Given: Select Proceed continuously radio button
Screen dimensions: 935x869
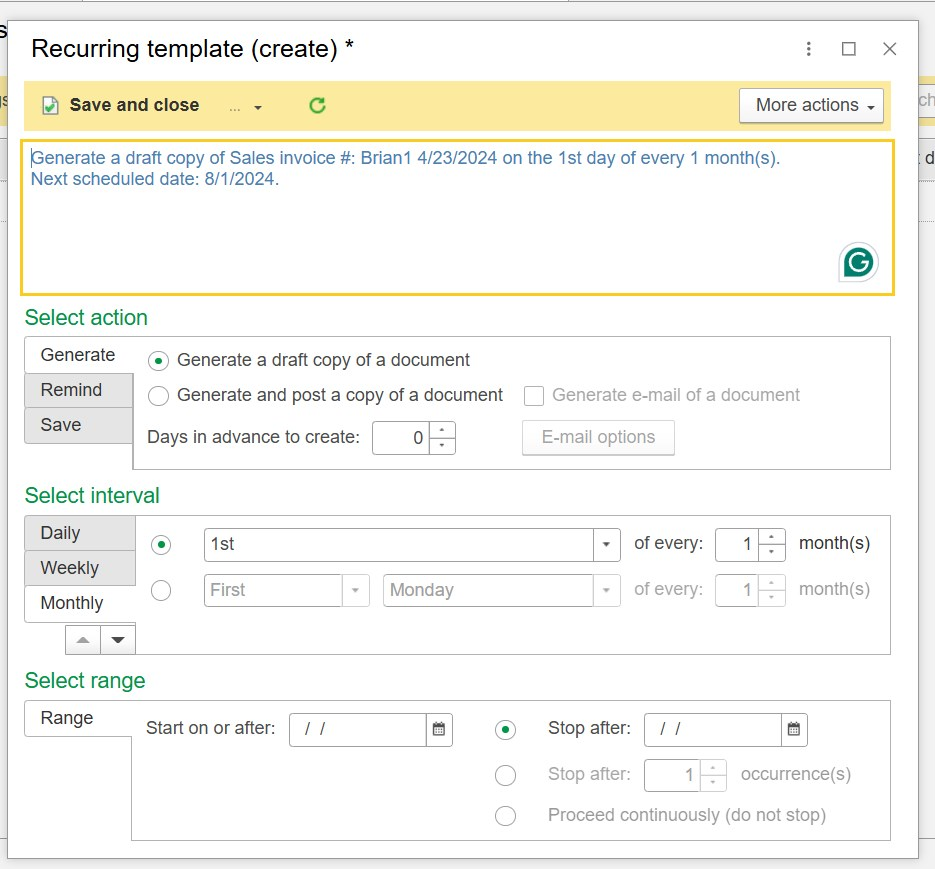Looking at the screenshot, I should (x=505, y=815).
